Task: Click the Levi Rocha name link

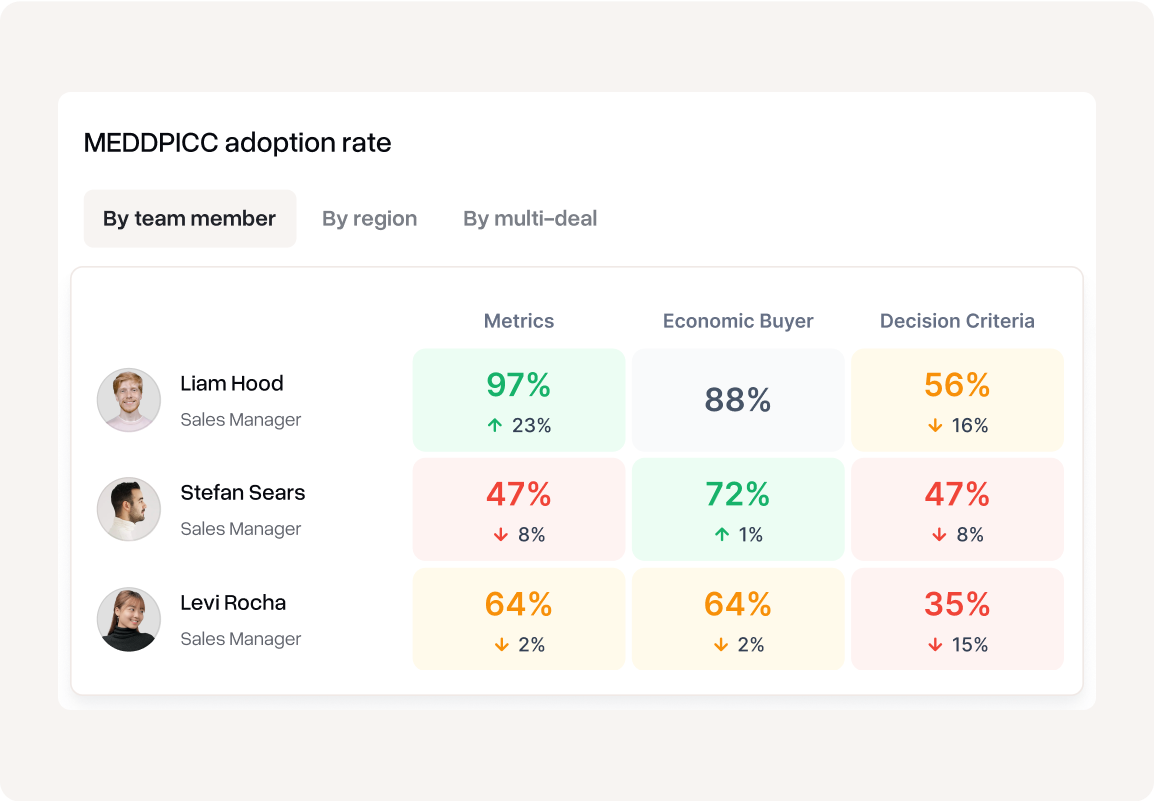Action: (233, 603)
